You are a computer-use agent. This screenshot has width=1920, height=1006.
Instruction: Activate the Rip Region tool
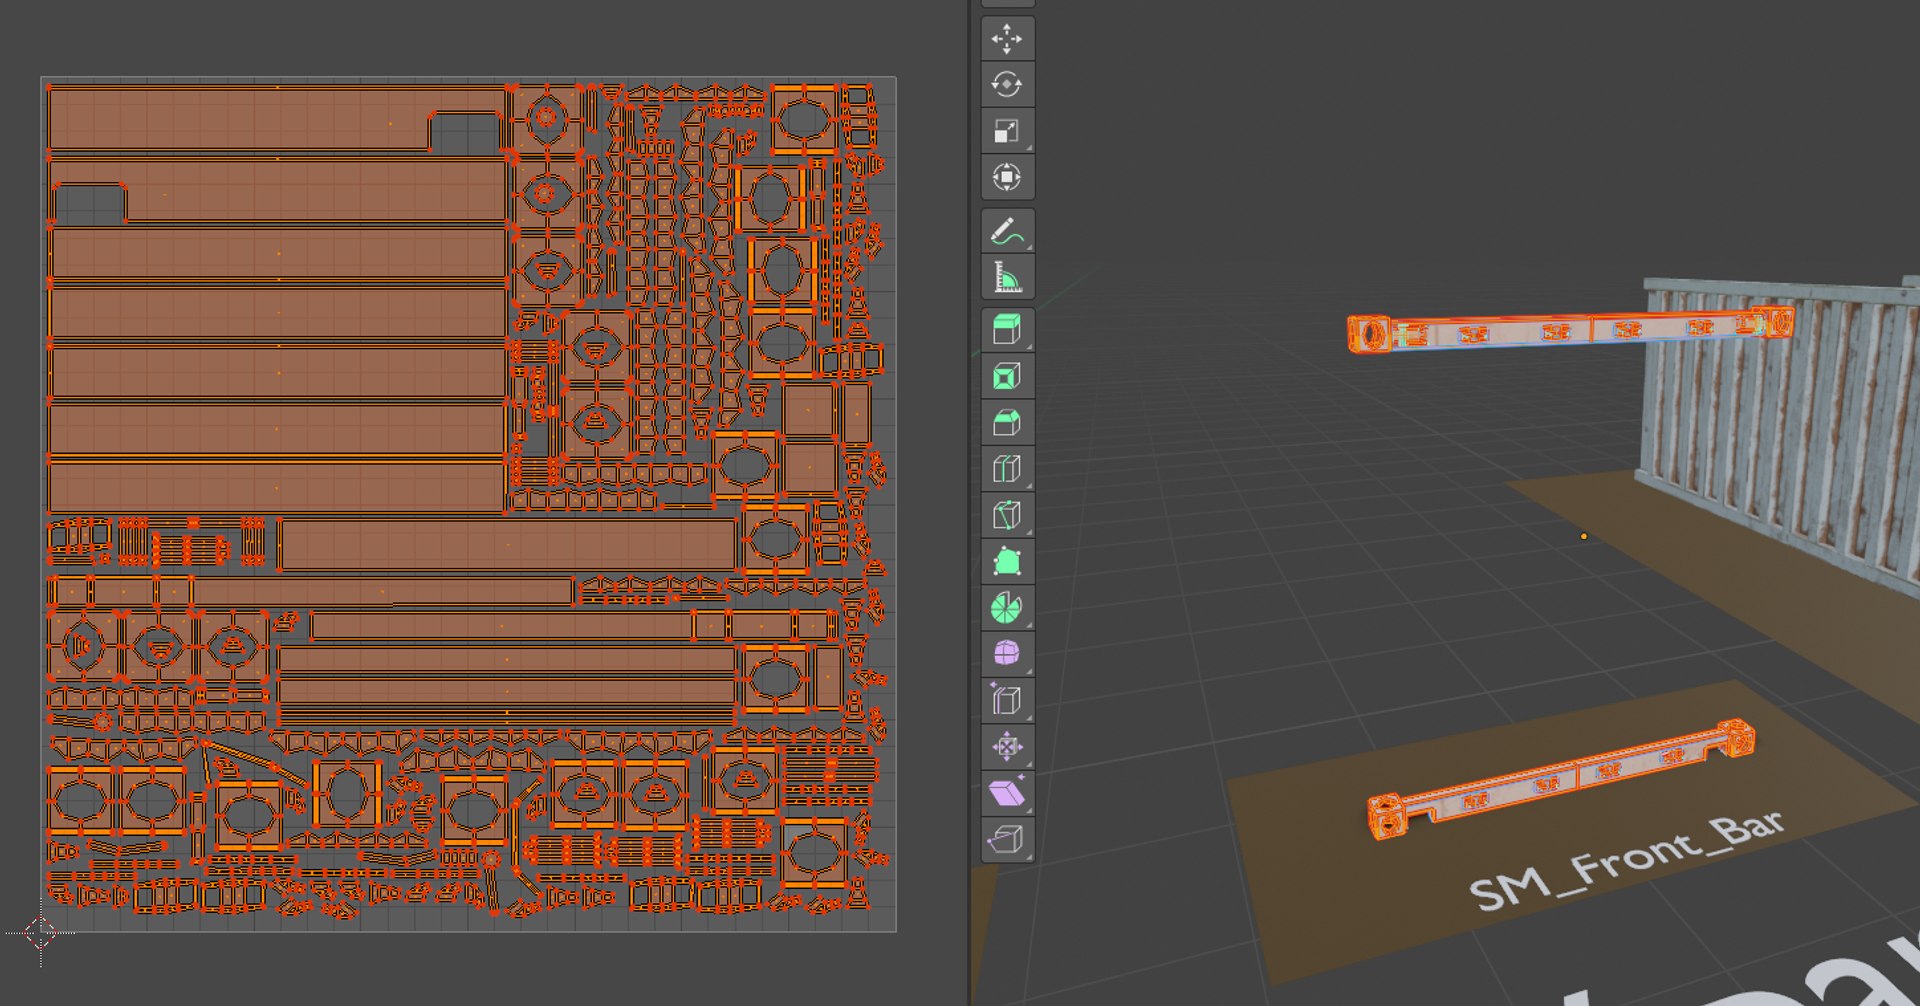[1007, 839]
